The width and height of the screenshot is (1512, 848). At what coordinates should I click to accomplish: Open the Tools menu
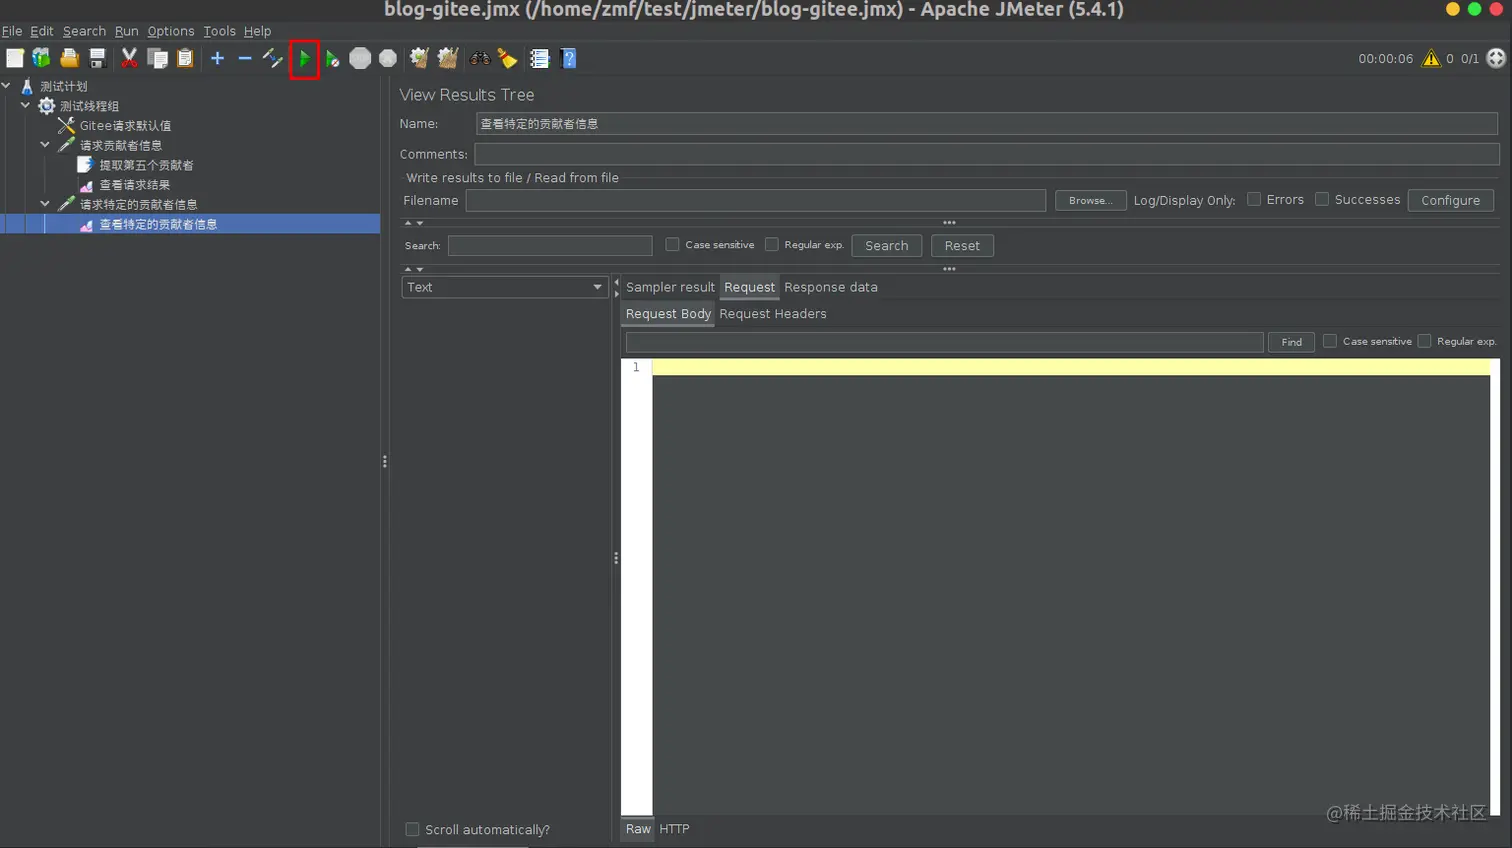click(220, 31)
